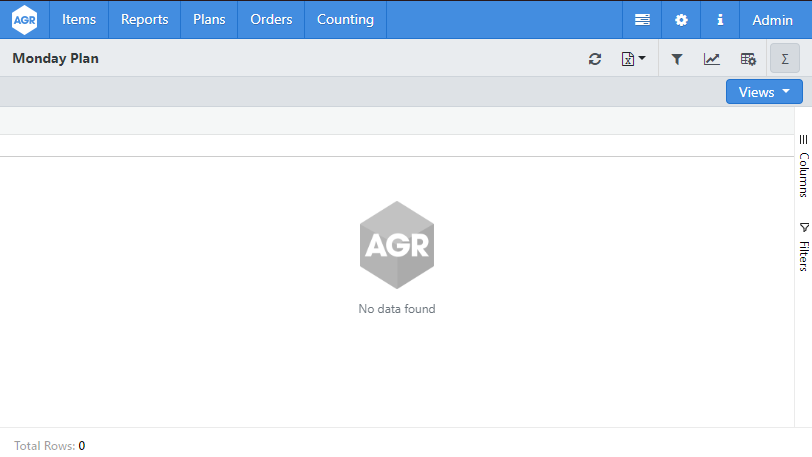Open the Items menu

[79, 20]
